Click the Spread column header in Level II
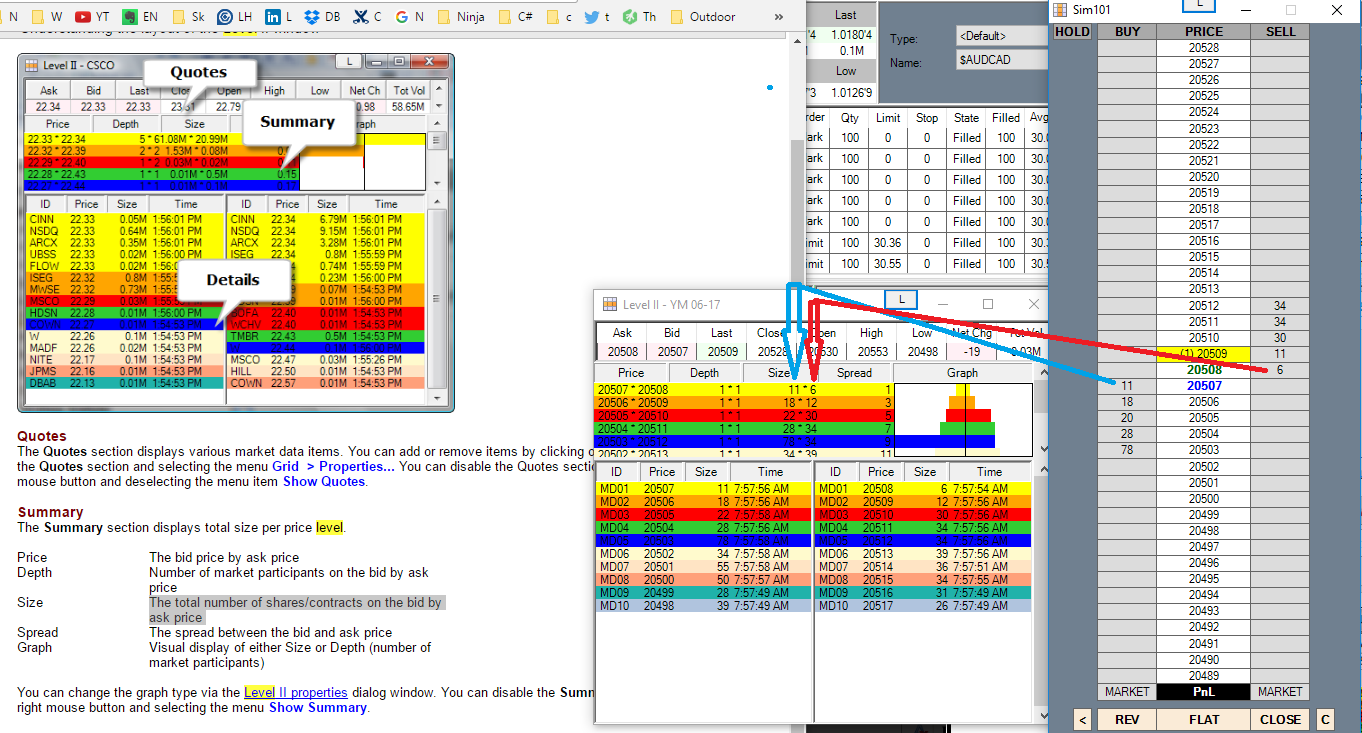Image resolution: width=1362 pixels, height=733 pixels. 854,373
